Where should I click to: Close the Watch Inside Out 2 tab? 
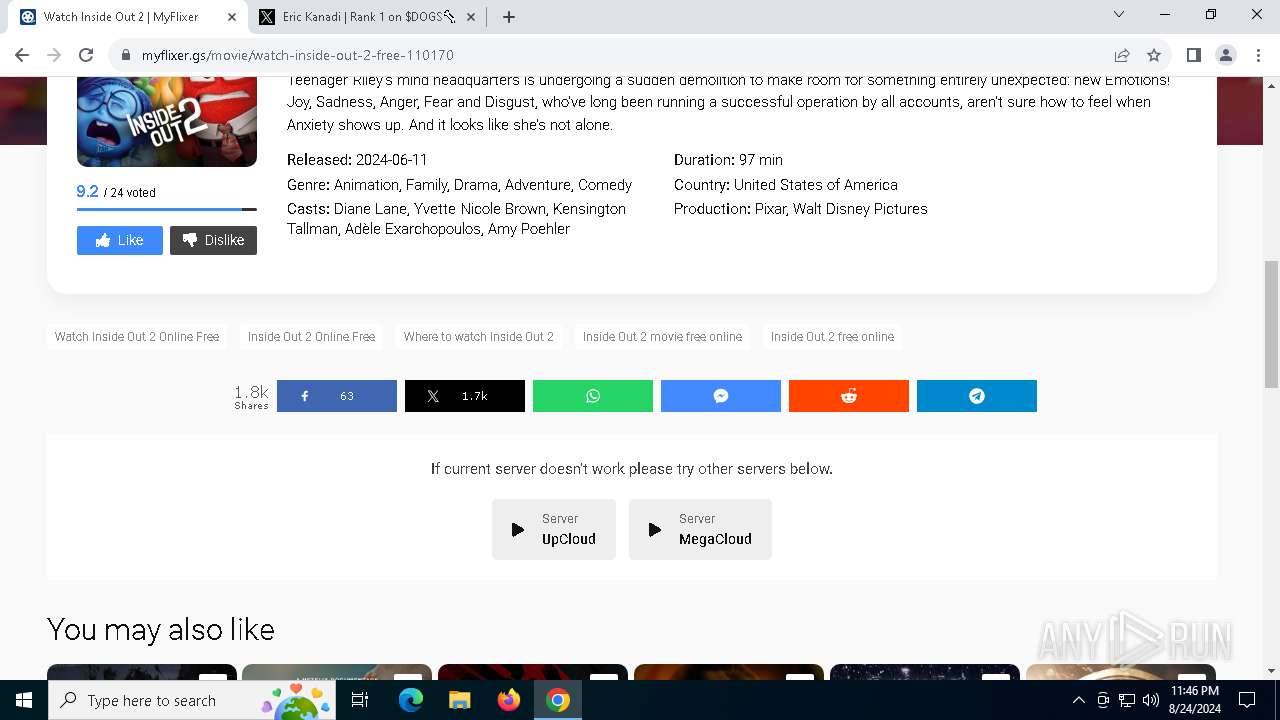click(232, 17)
